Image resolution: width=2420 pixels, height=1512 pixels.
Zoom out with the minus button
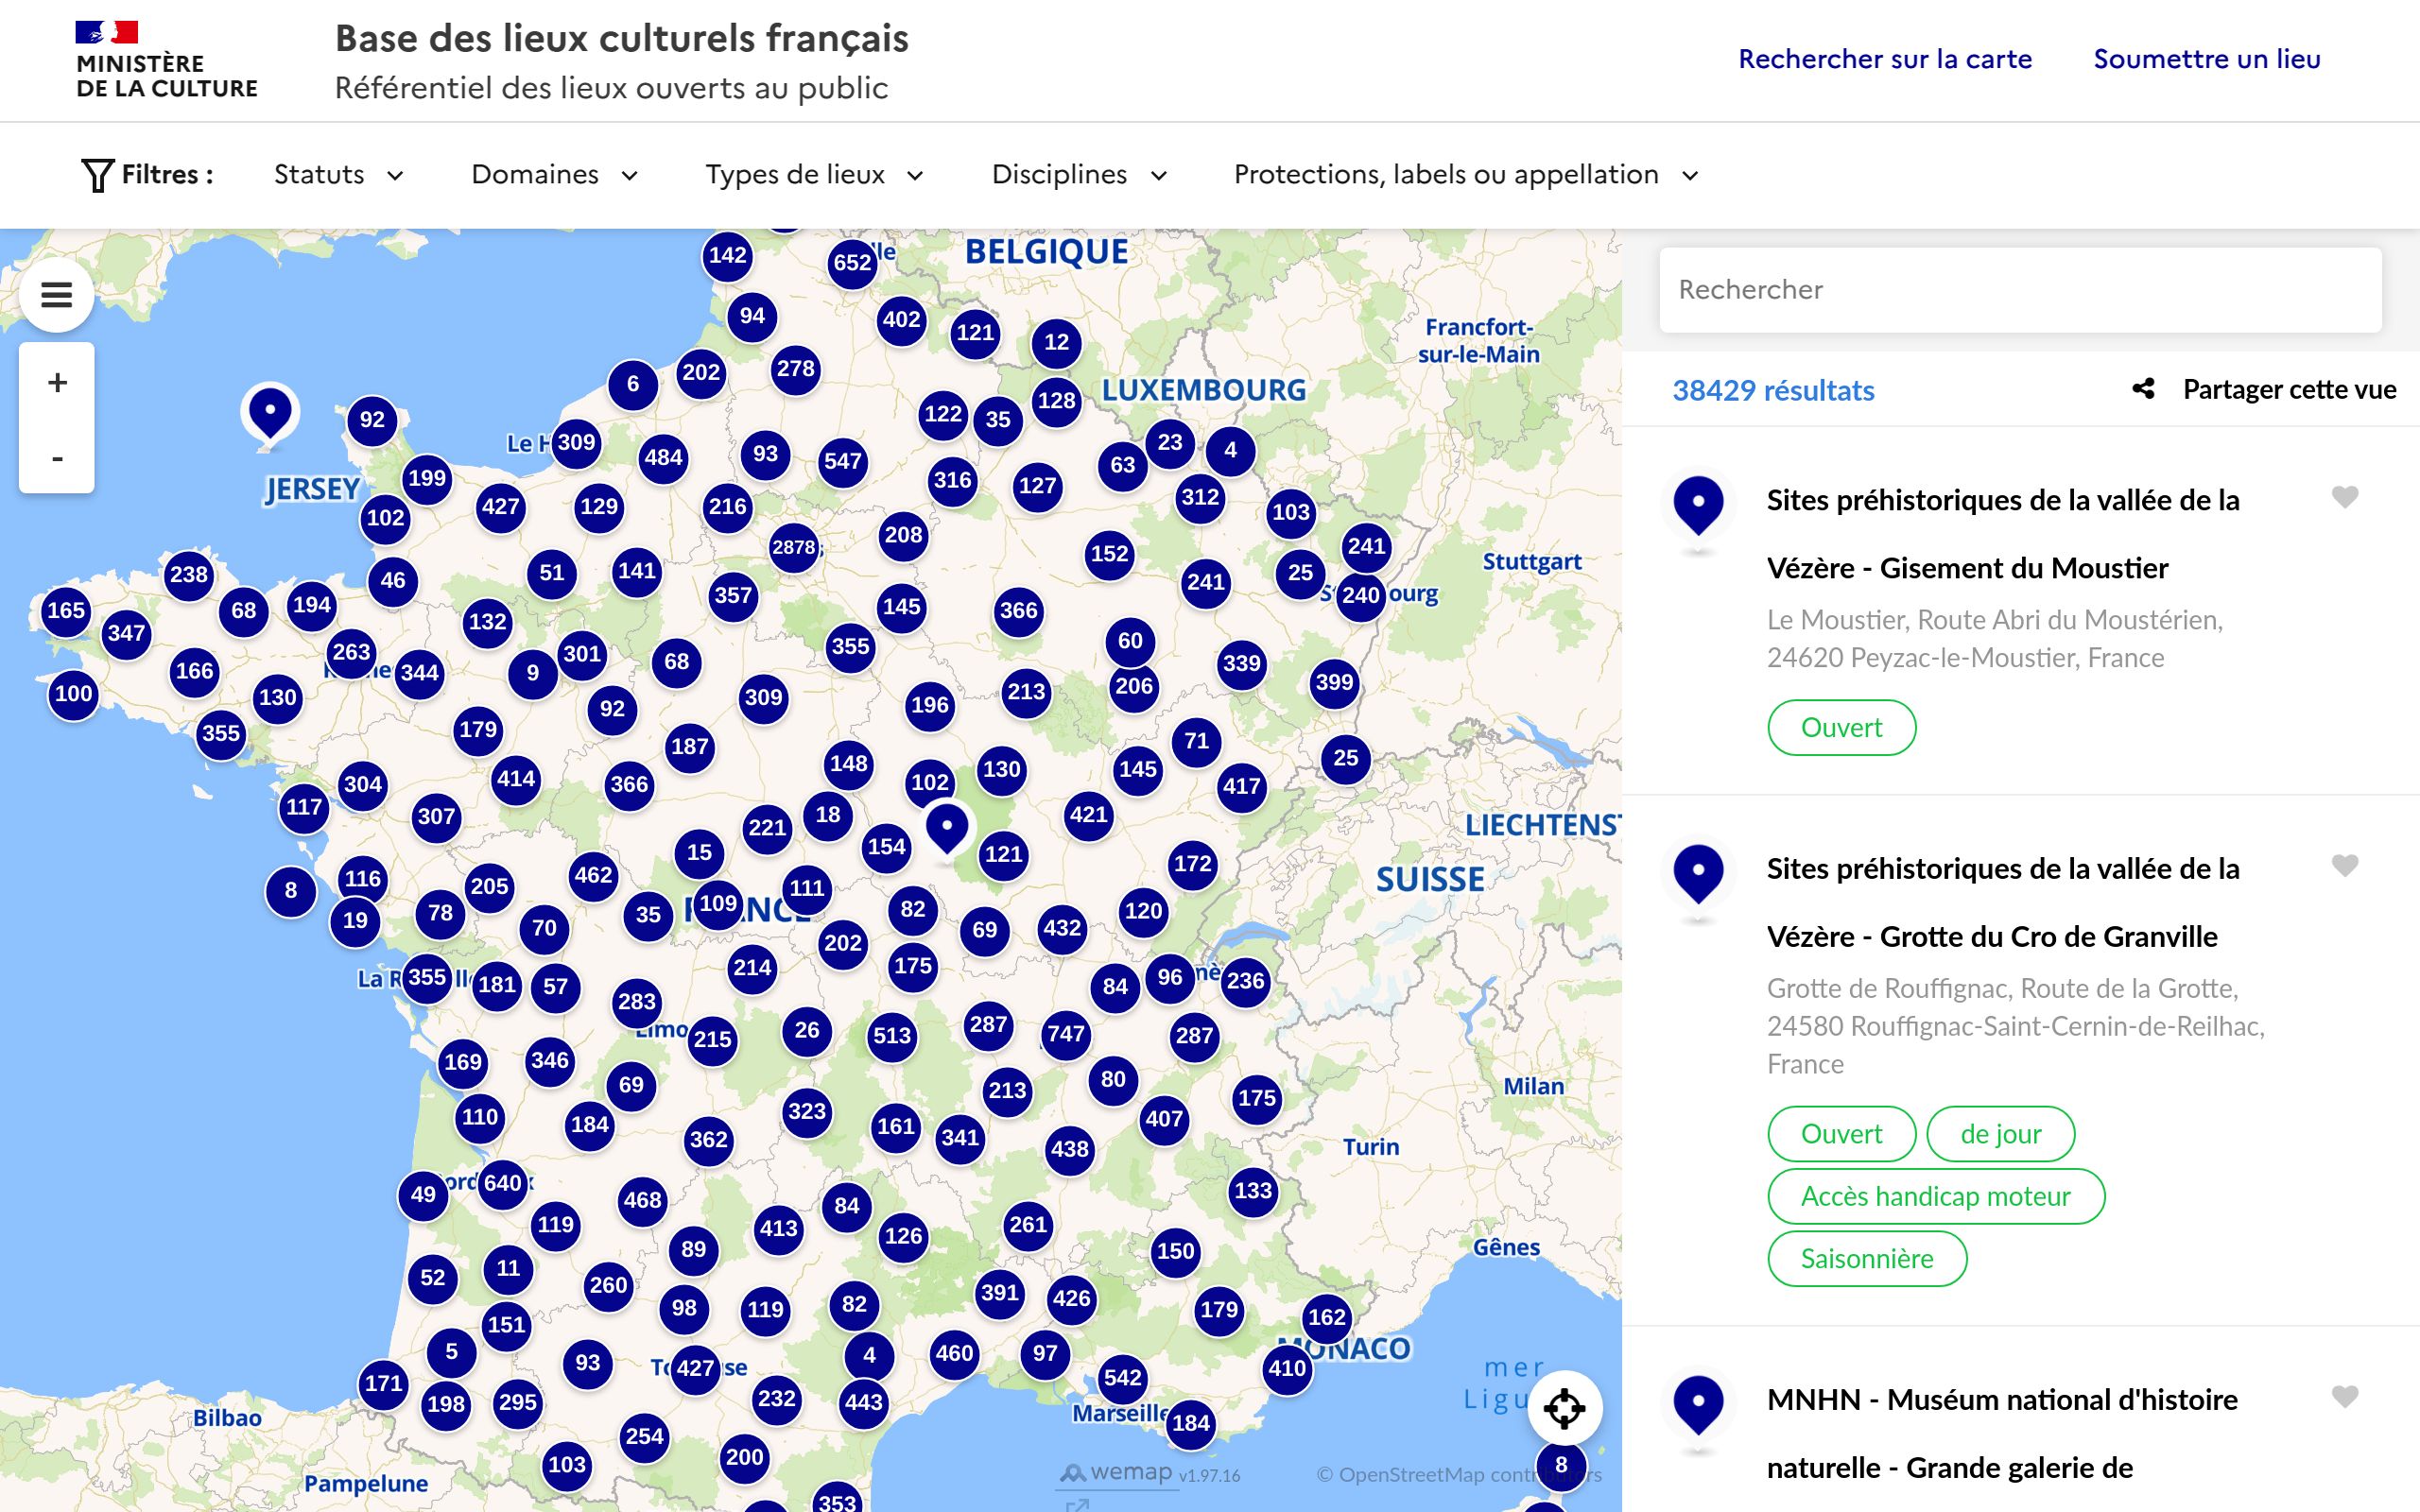point(57,457)
